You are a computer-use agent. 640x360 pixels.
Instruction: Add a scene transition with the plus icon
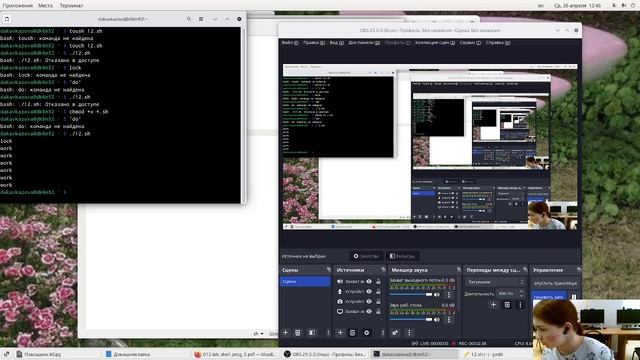(493, 304)
